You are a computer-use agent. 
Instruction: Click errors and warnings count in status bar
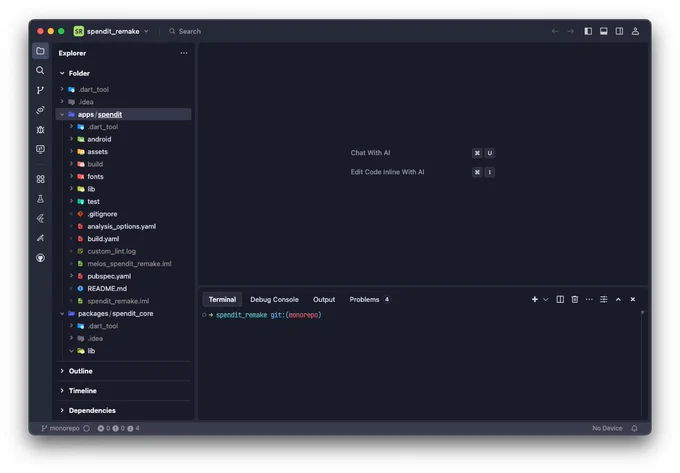[x=118, y=428]
